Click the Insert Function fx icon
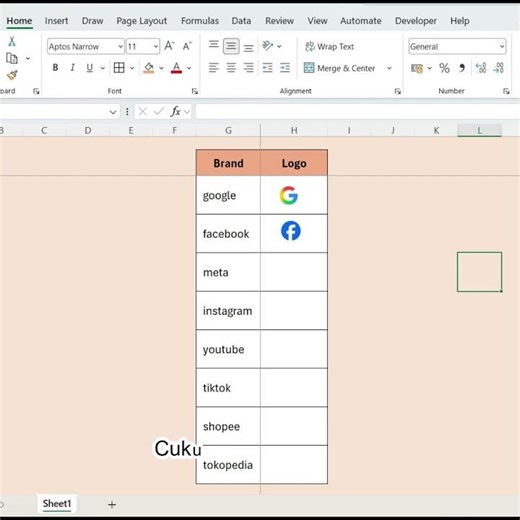Image resolution: width=520 pixels, height=520 pixels. [176, 111]
